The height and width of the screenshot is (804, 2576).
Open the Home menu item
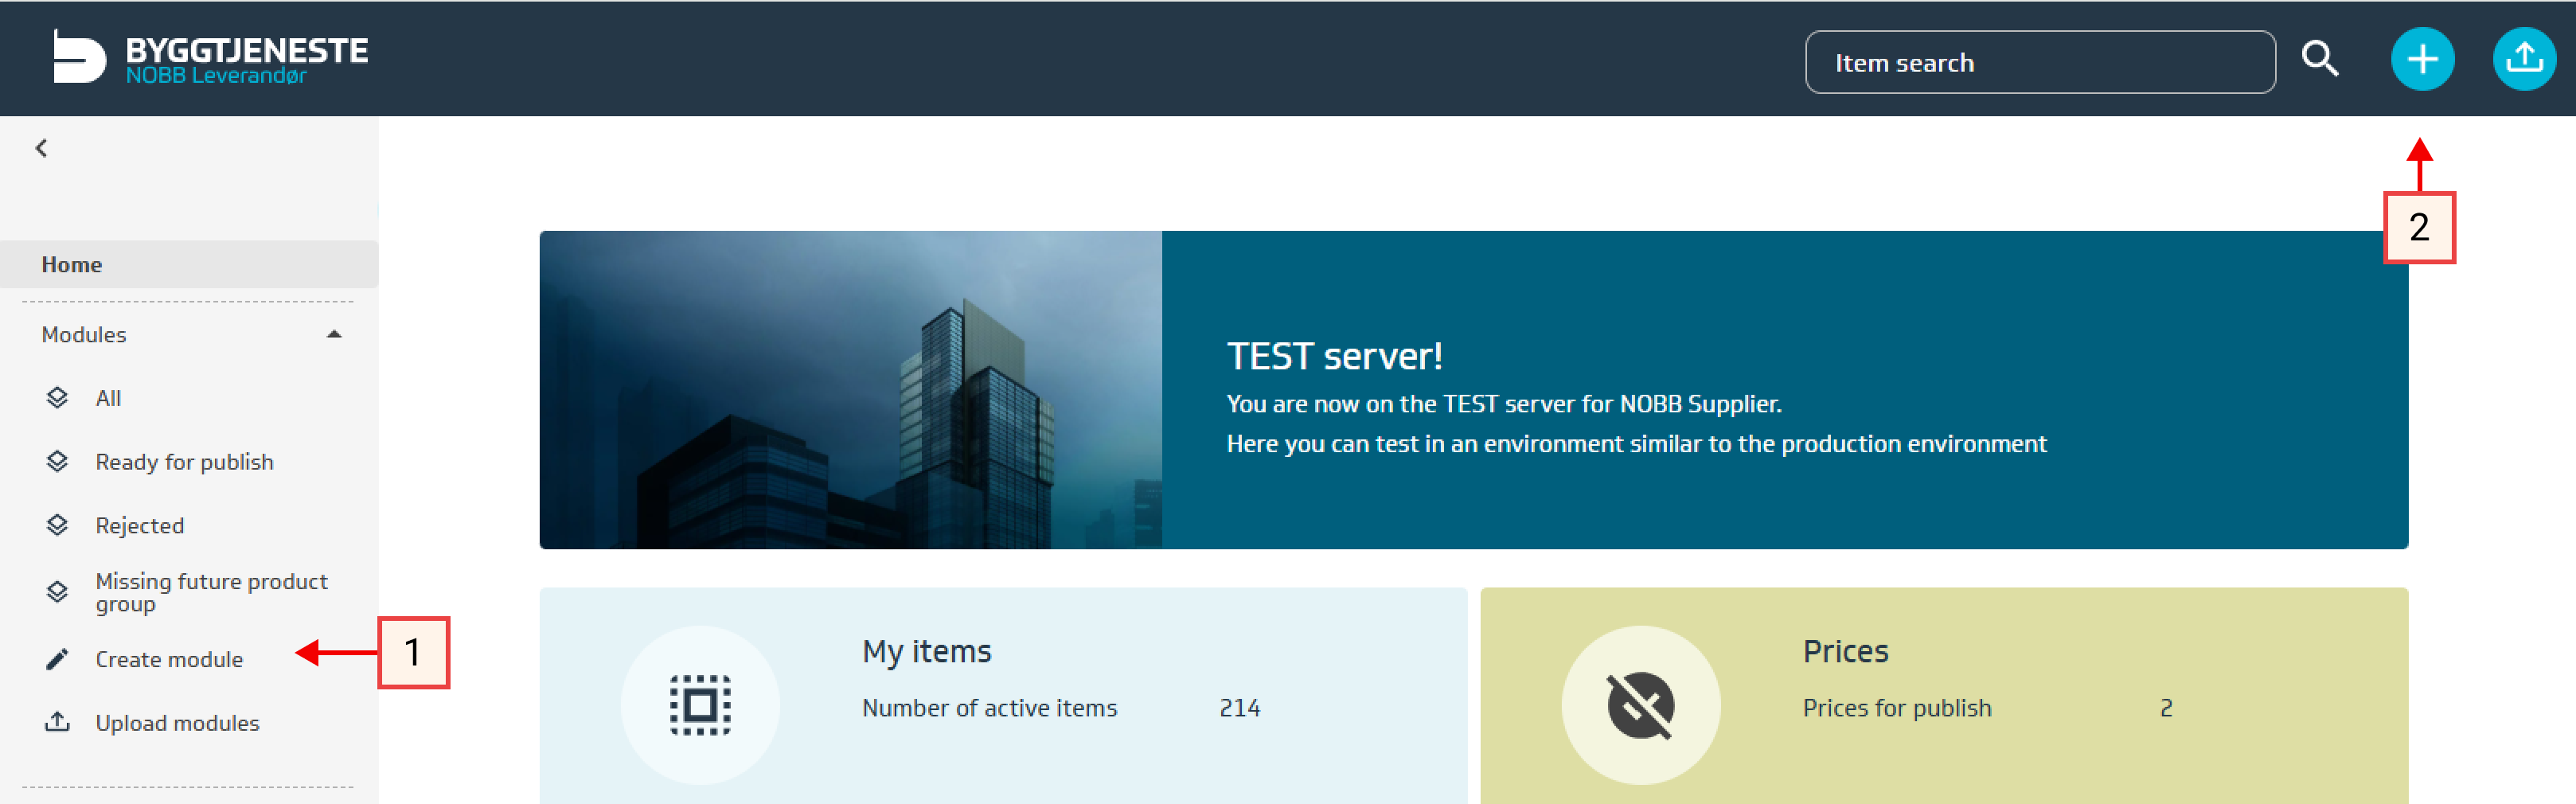[72, 264]
